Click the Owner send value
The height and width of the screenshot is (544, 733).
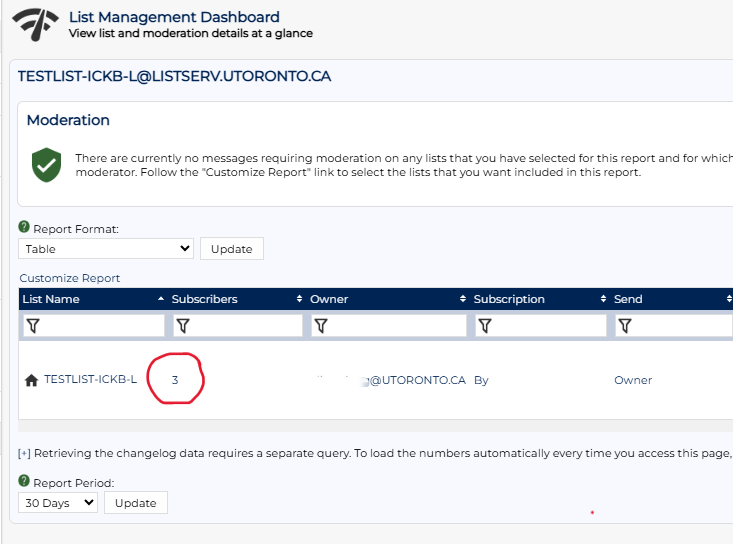click(633, 380)
